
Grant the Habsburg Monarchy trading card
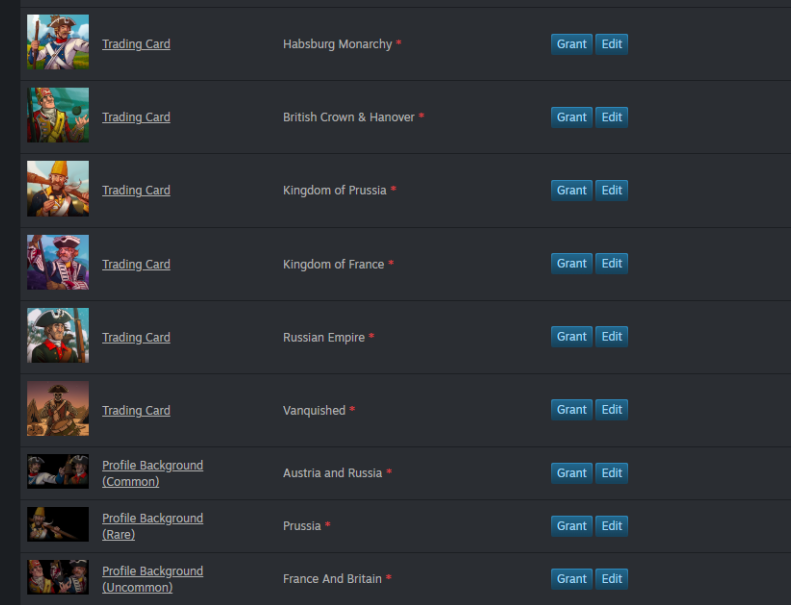571,44
